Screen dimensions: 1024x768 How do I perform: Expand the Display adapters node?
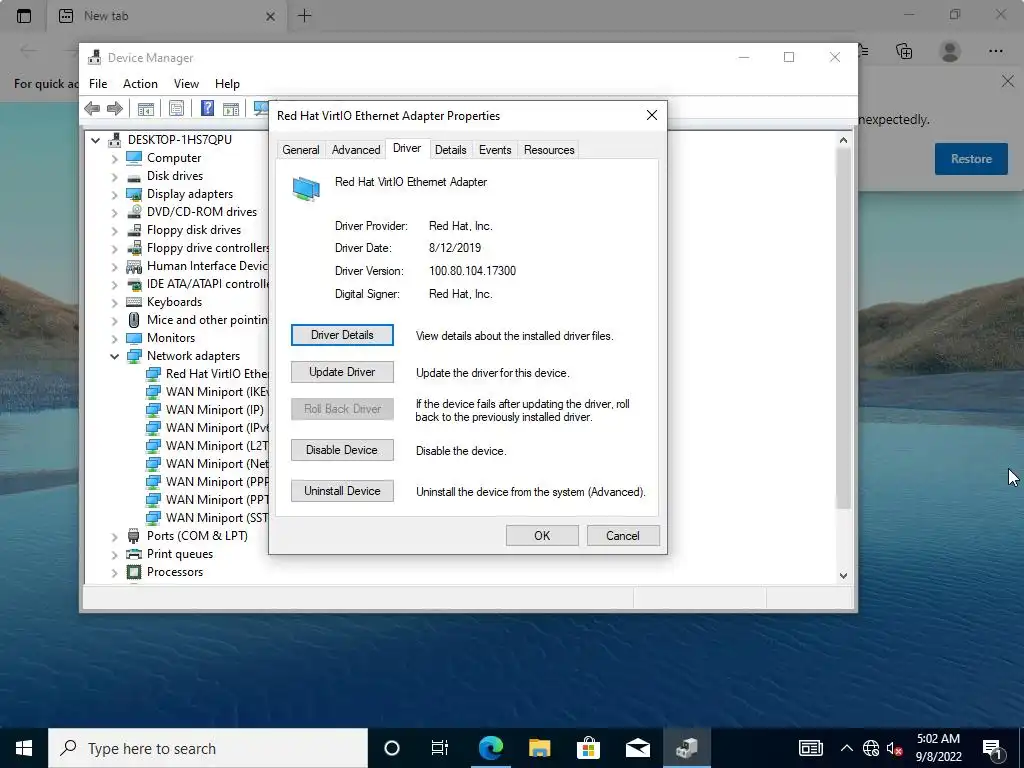tap(114, 194)
